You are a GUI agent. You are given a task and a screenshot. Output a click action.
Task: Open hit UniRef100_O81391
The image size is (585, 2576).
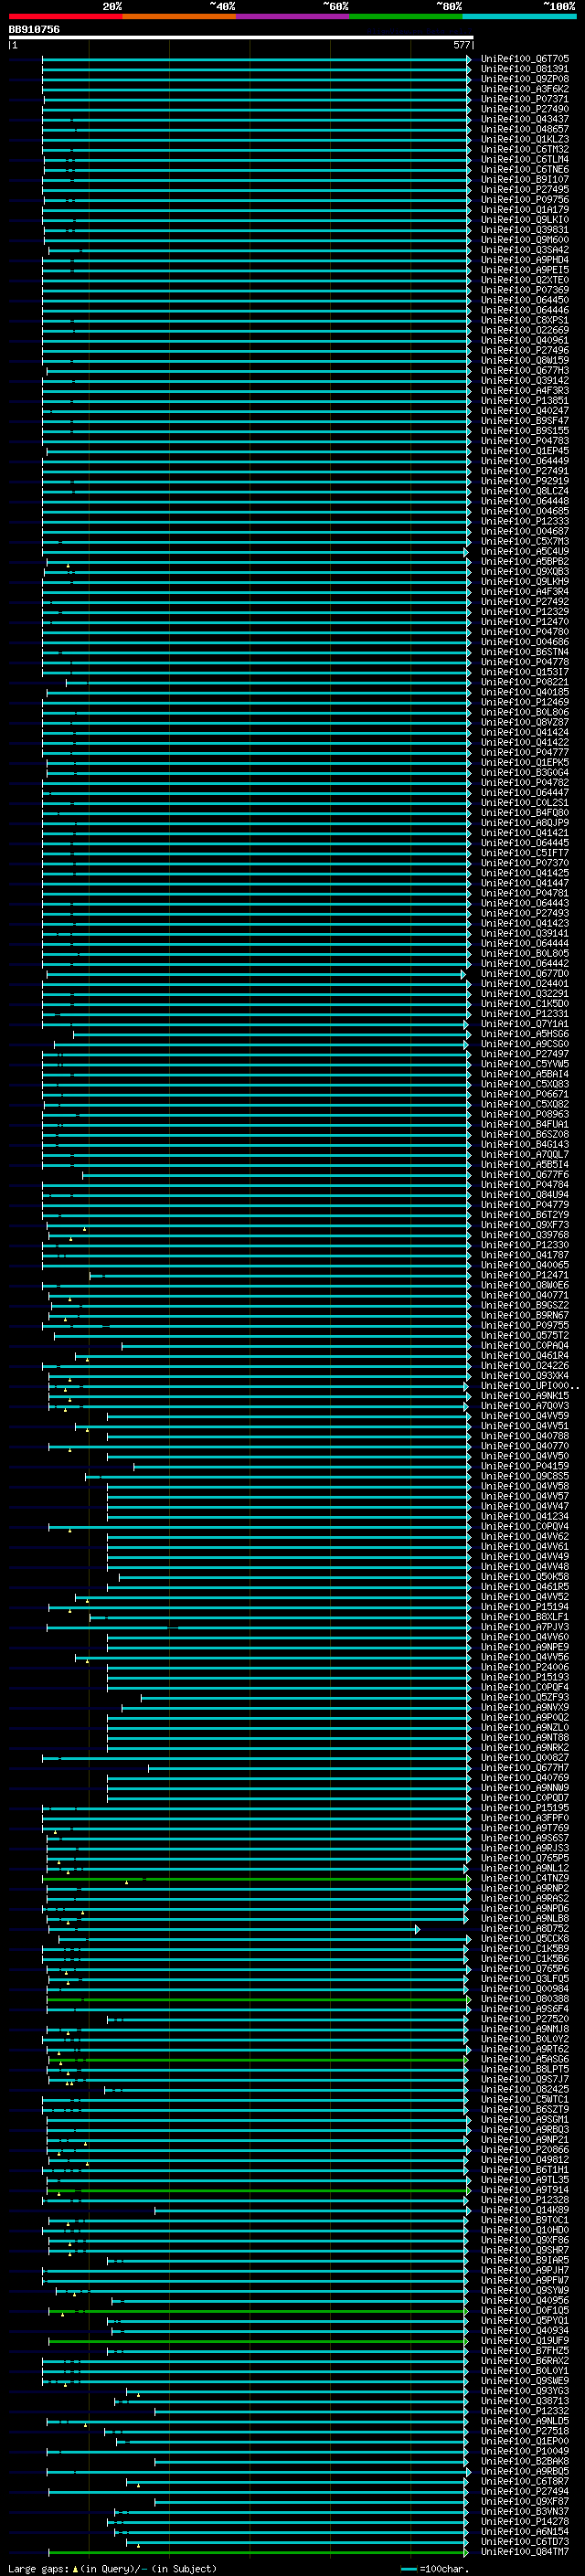[x=525, y=69]
